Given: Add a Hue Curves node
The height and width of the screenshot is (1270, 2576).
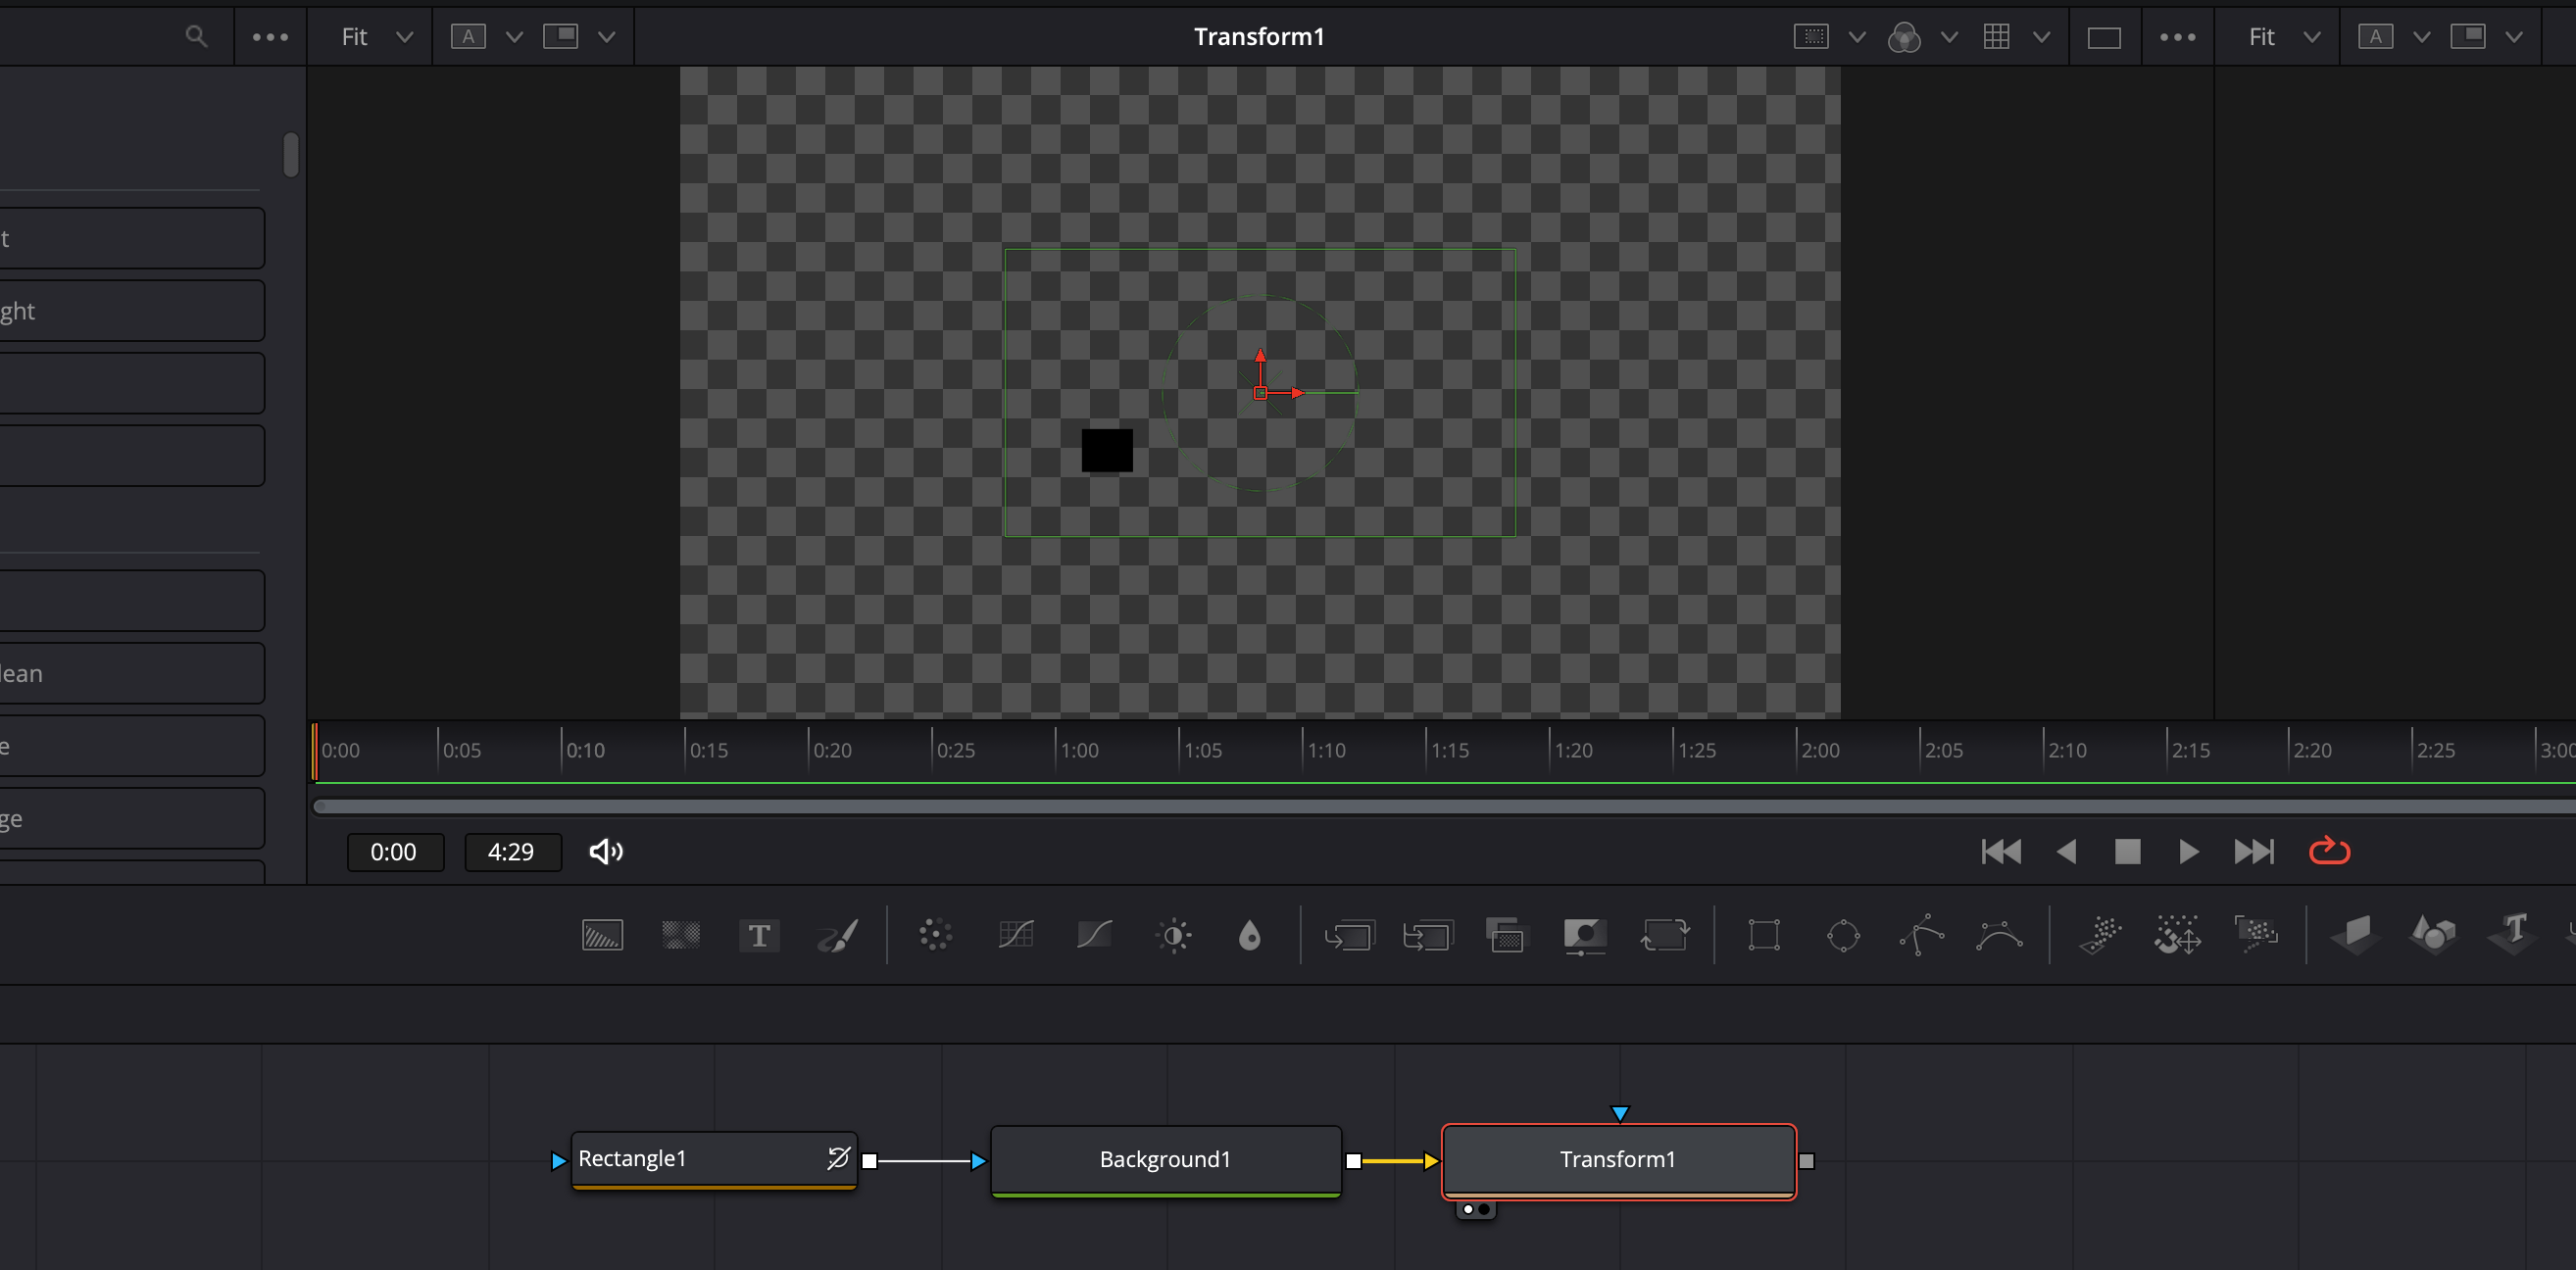Looking at the screenshot, I should click(x=1094, y=935).
